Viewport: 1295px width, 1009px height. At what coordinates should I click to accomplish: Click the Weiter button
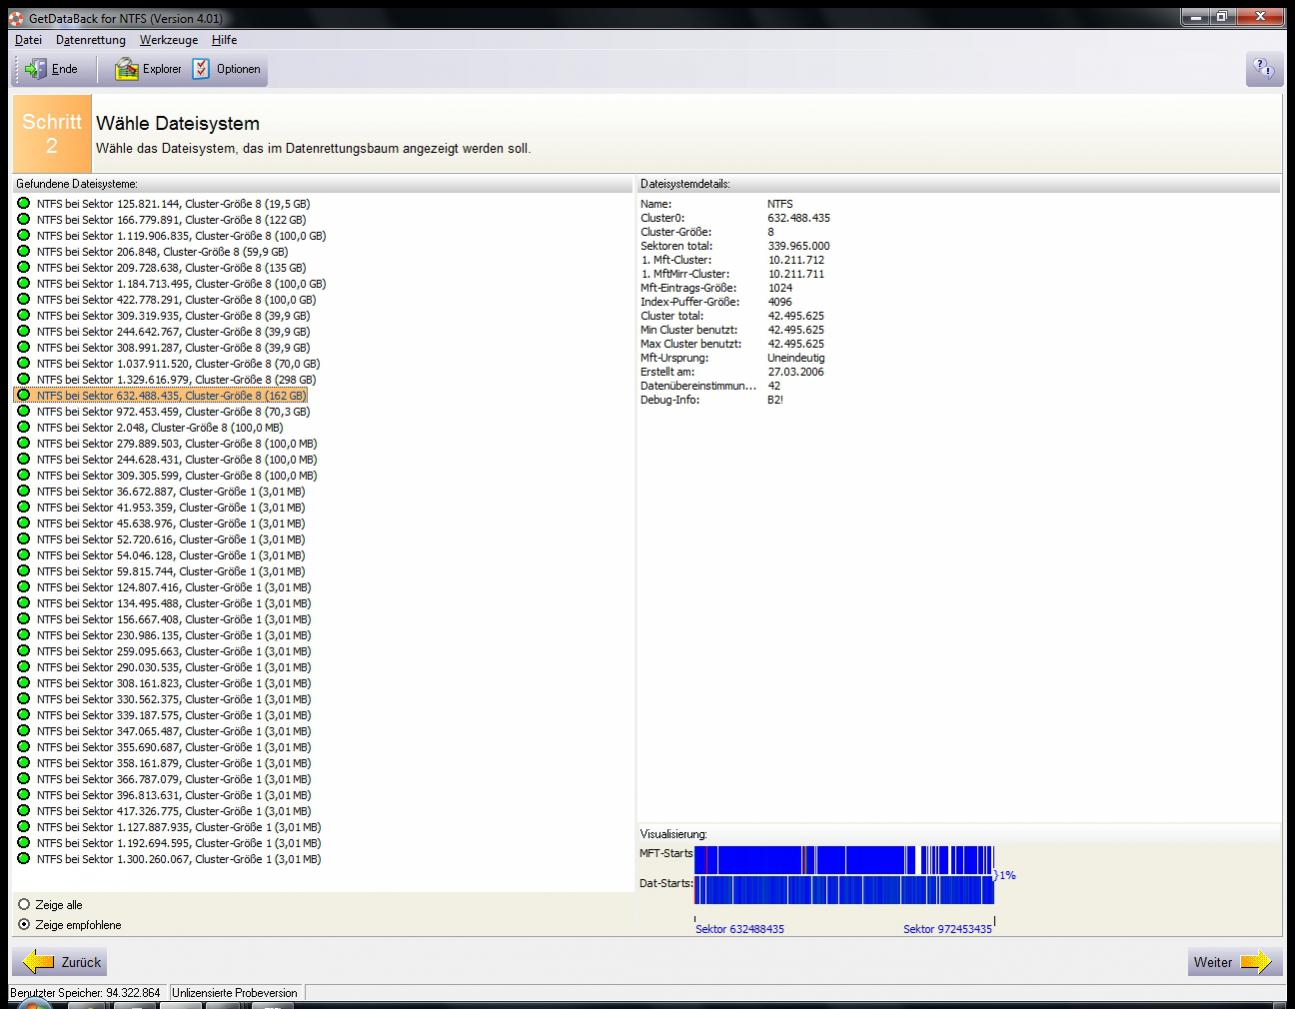[1234, 962]
